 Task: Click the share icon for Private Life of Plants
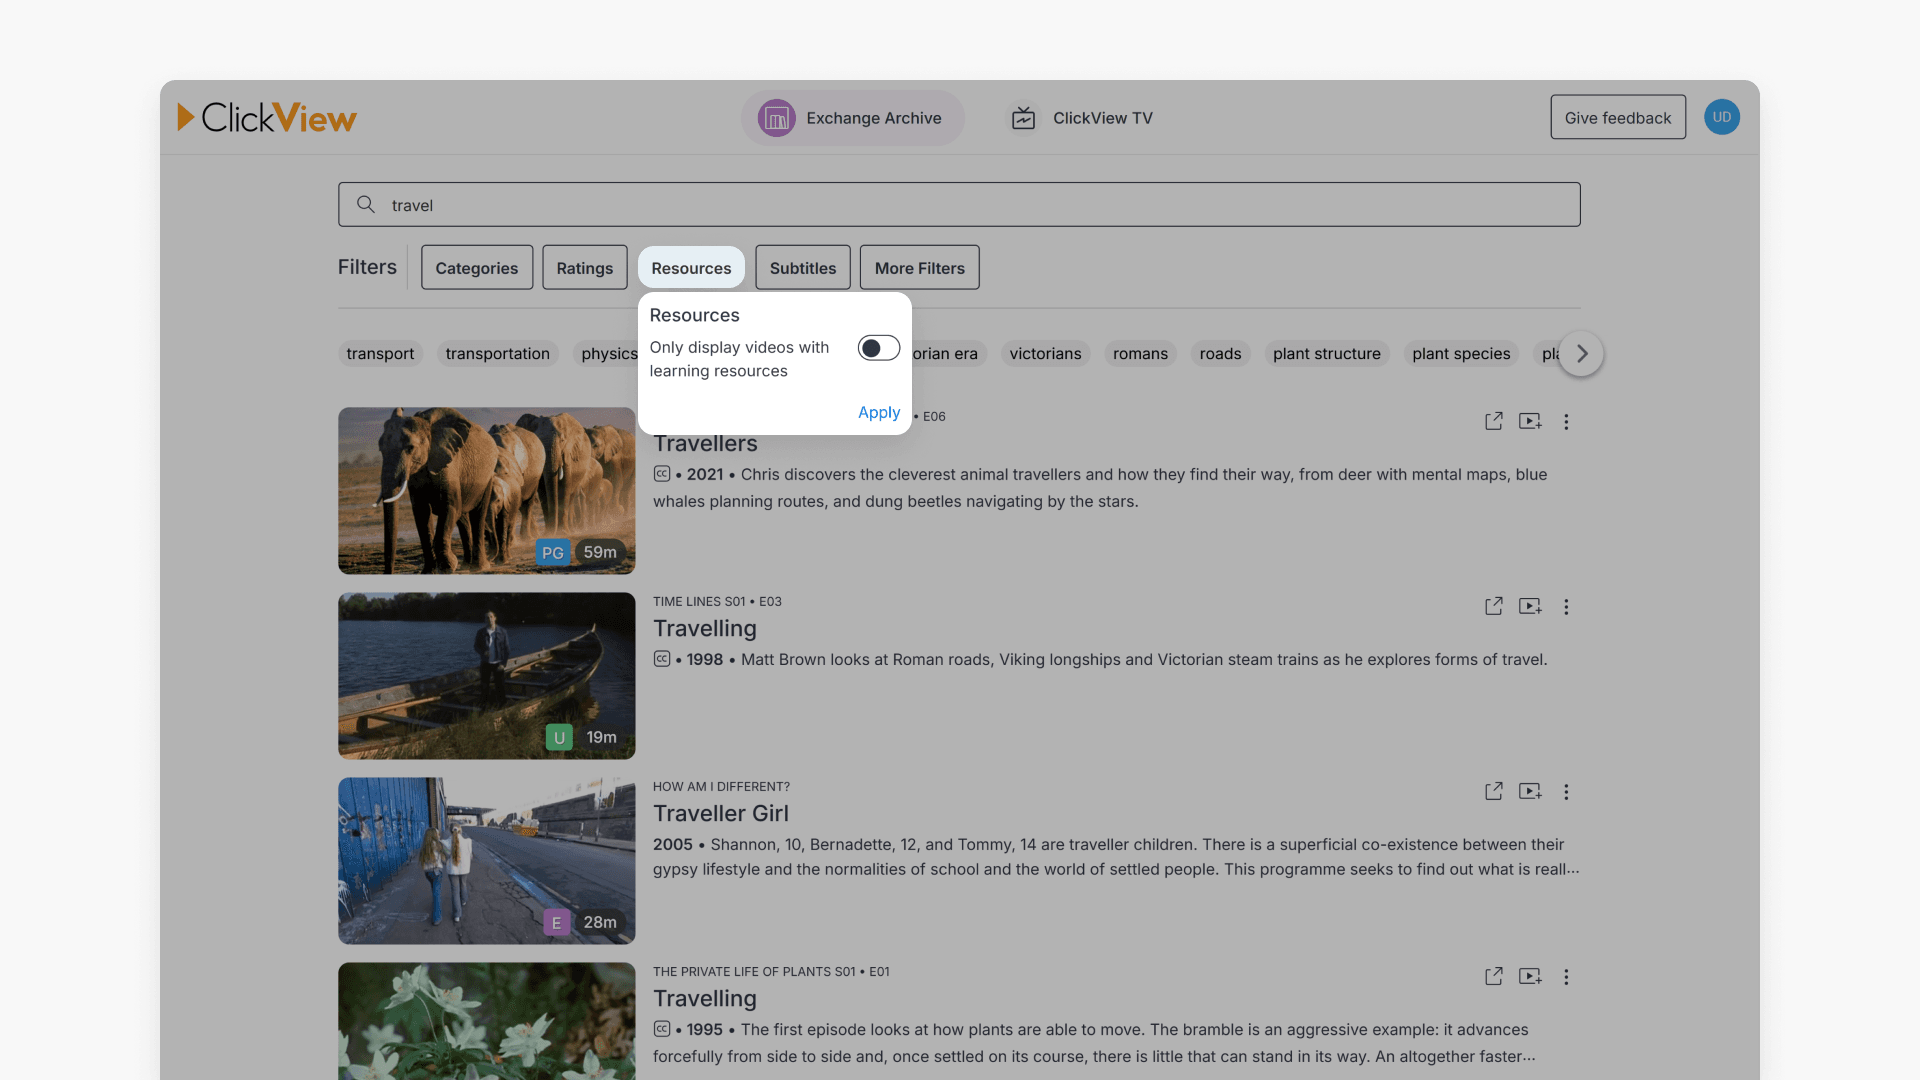click(1493, 976)
